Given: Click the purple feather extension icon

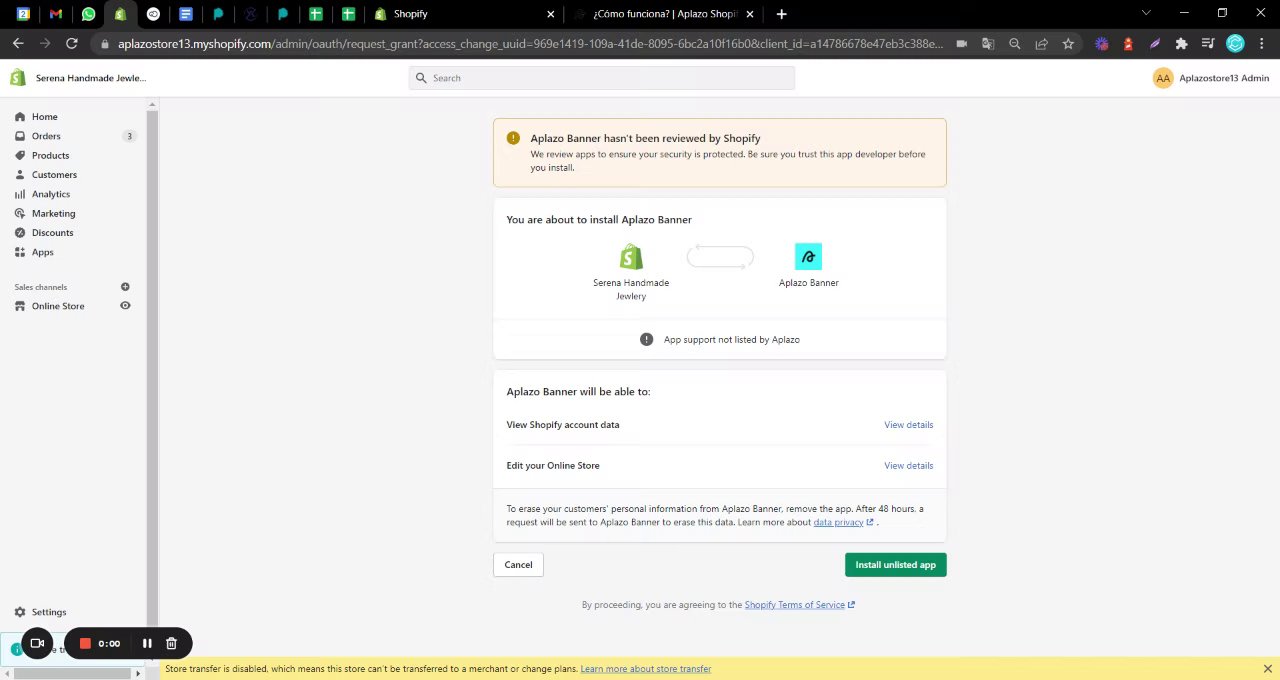Looking at the screenshot, I should (x=1155, y=44).
